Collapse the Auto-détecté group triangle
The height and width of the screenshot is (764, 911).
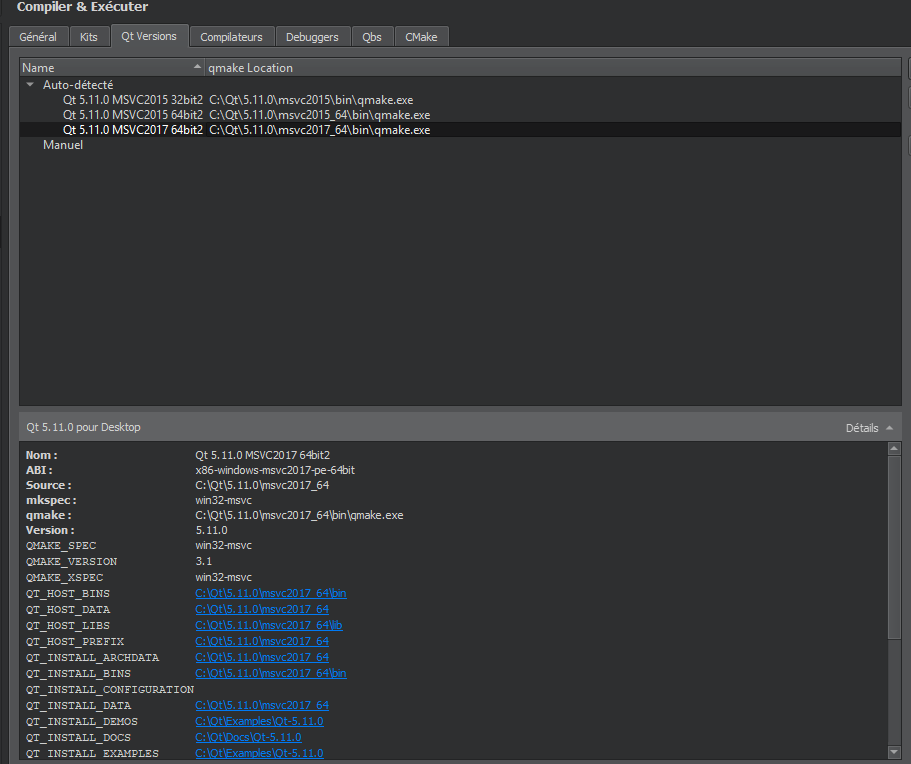30,85
